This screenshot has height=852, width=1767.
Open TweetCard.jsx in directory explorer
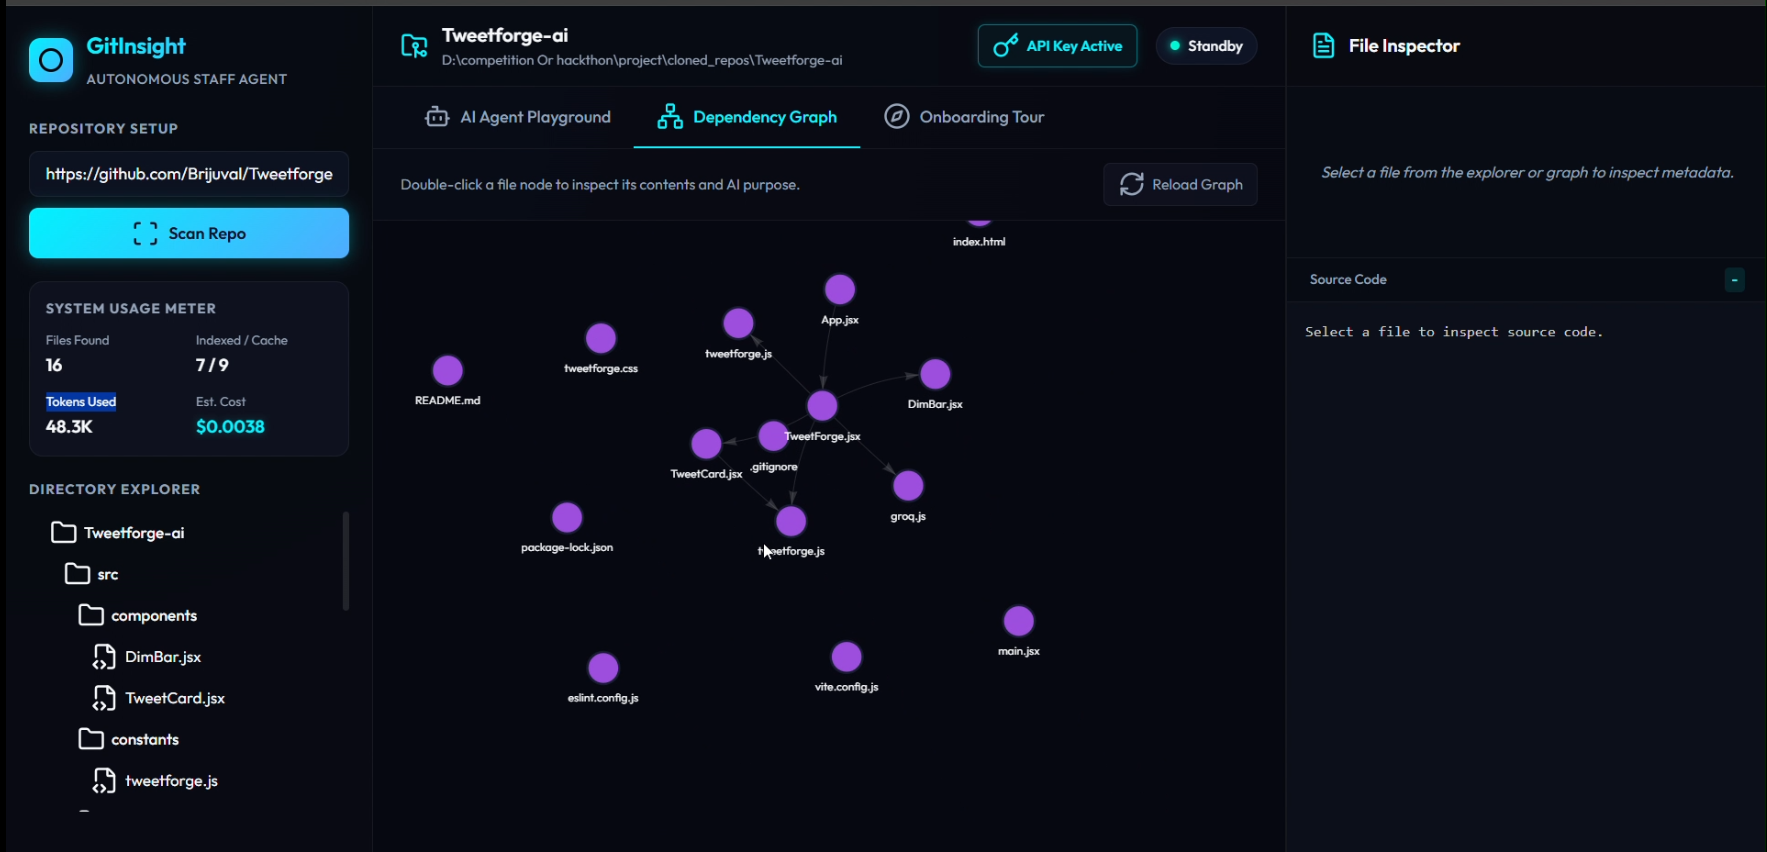pos(159,698)
